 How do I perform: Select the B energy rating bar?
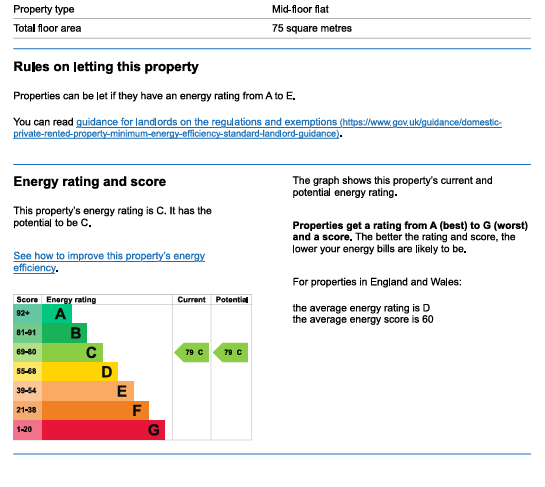(64, 333)
